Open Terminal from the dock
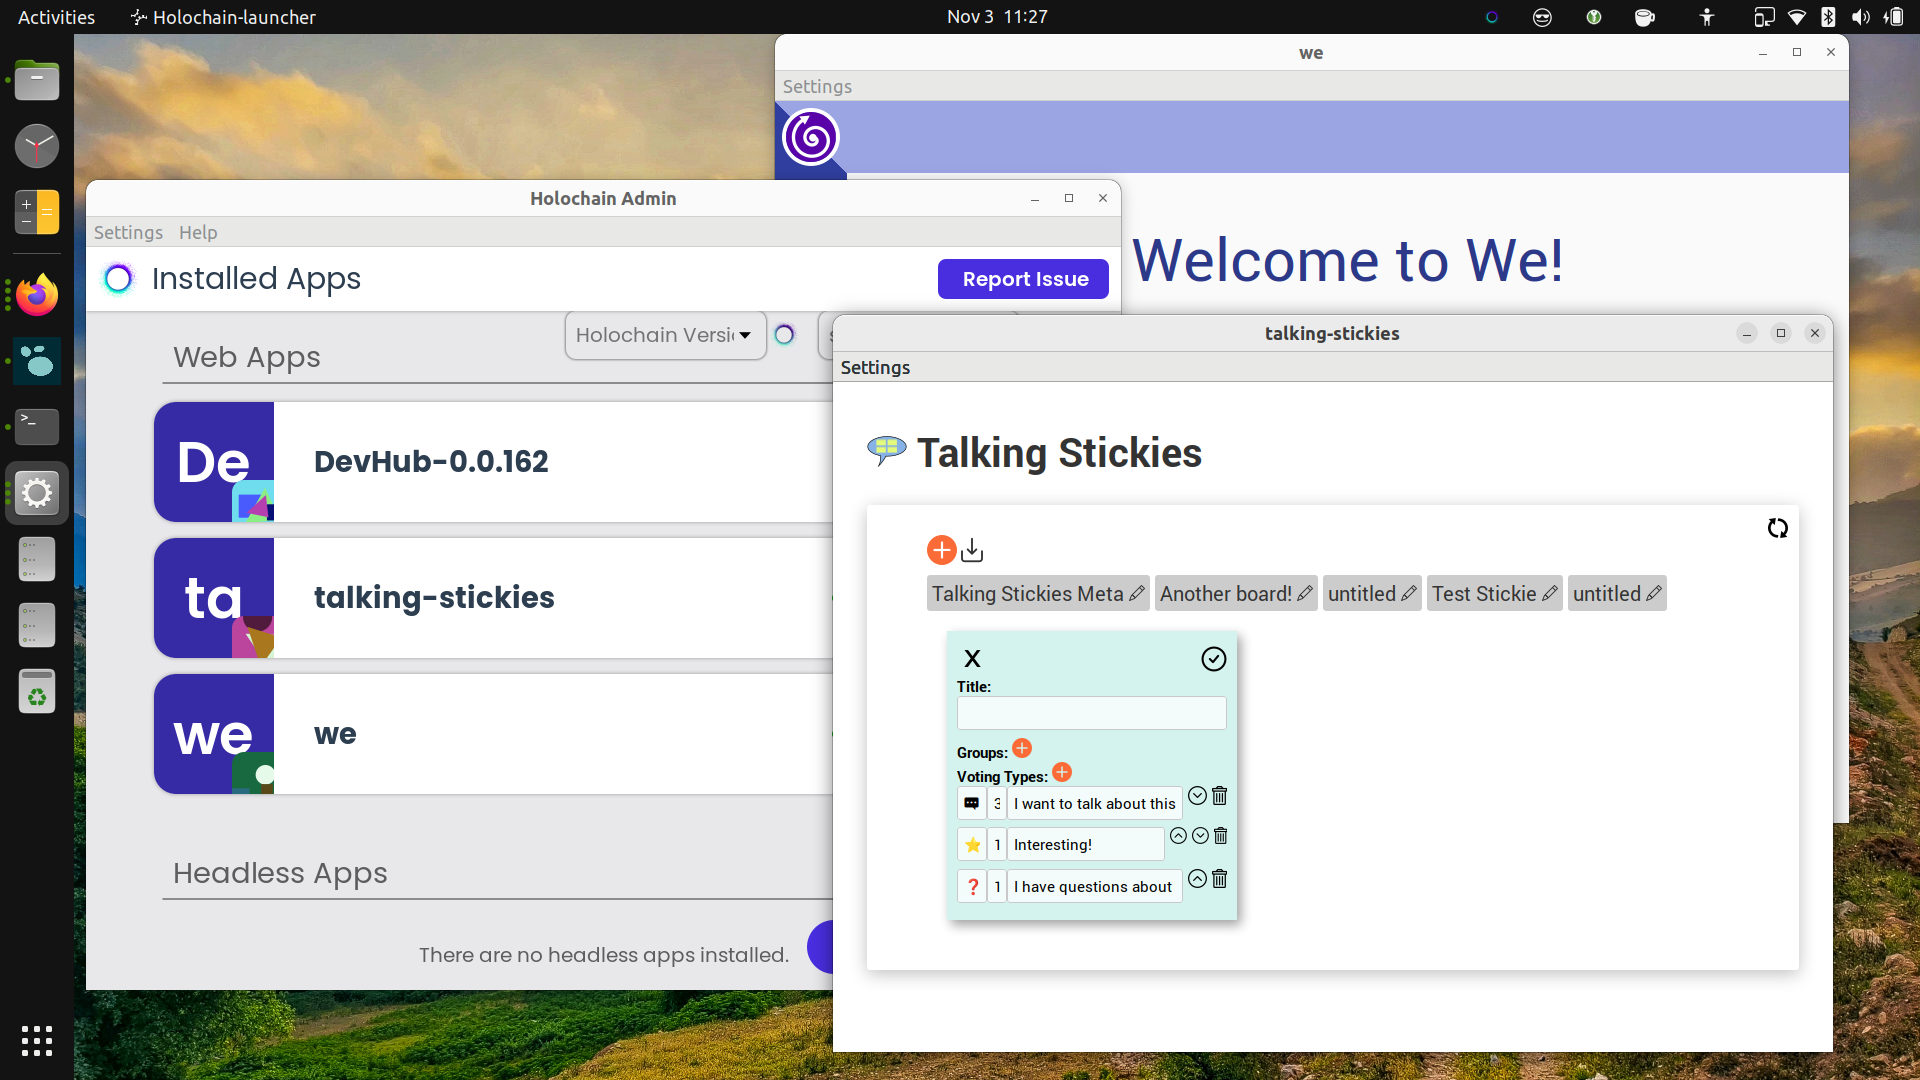This screenshot has width=1920, height=1080. pos(37,427)
